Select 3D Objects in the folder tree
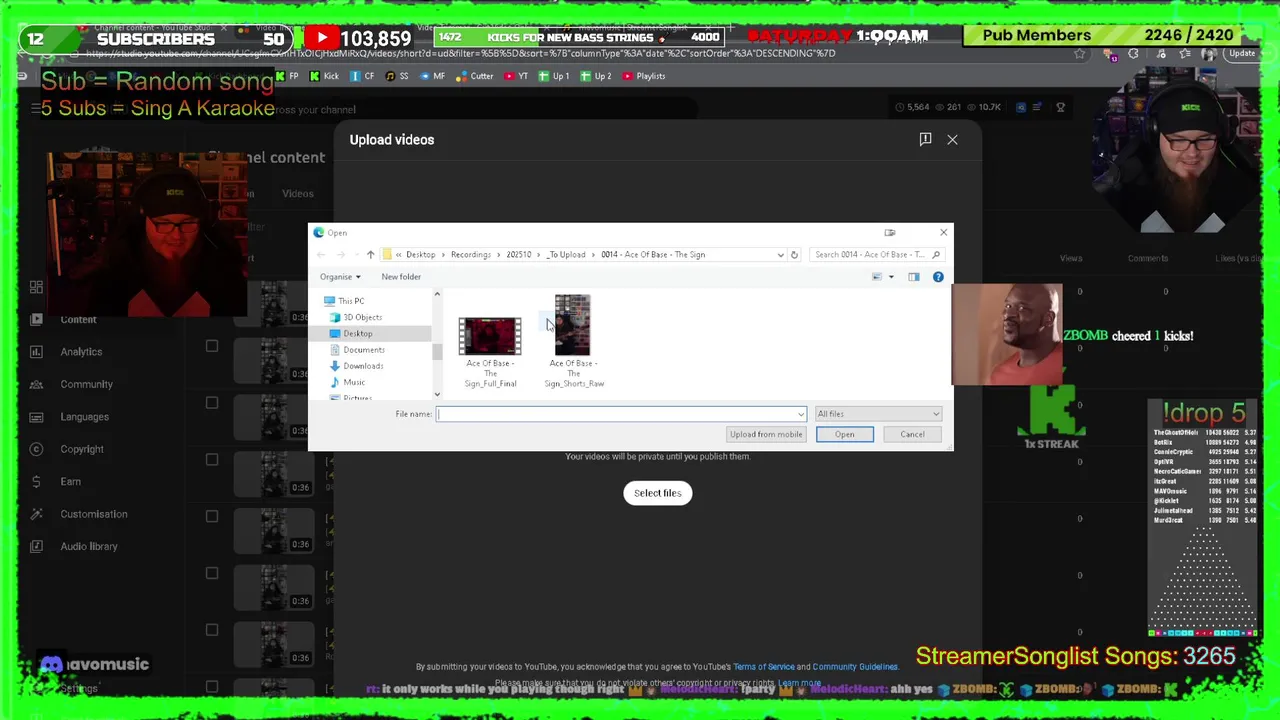 (355, 317)
